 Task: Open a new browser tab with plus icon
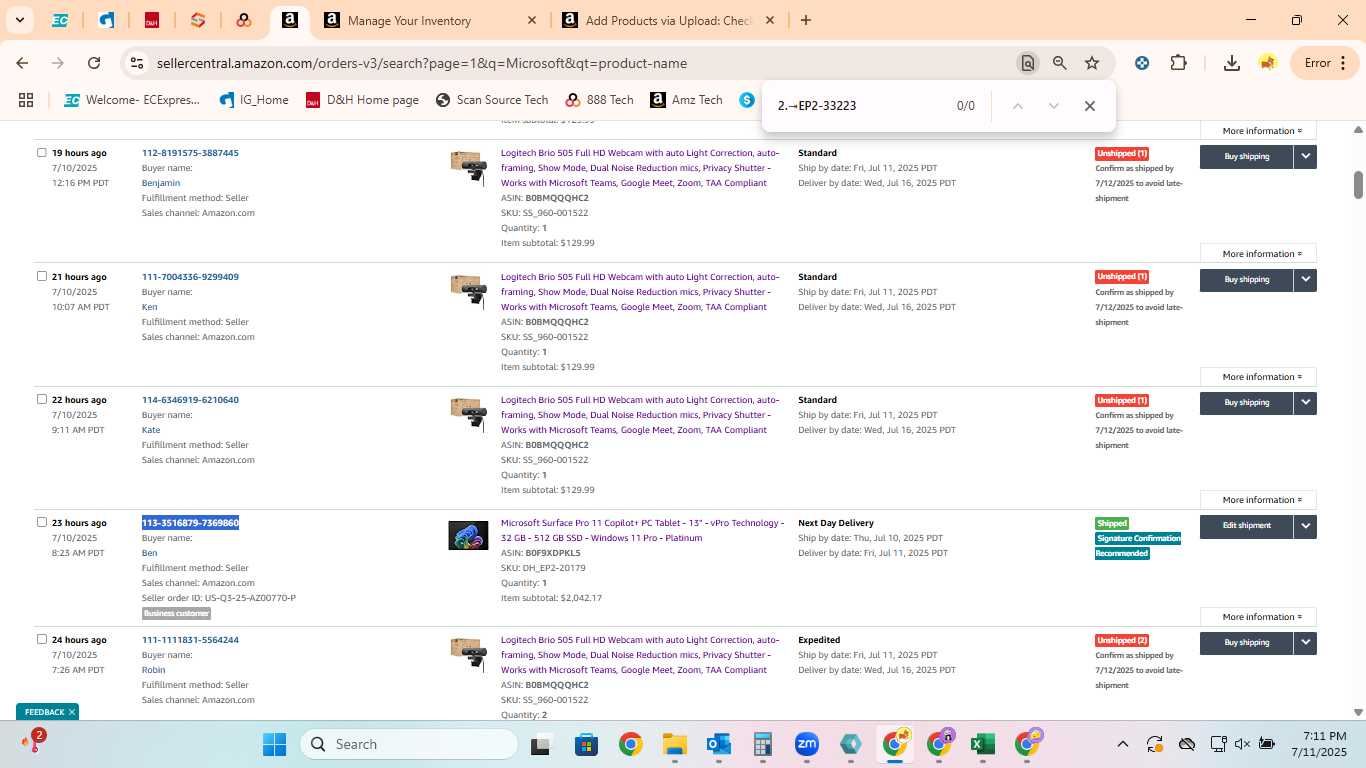tap(806, 20)
